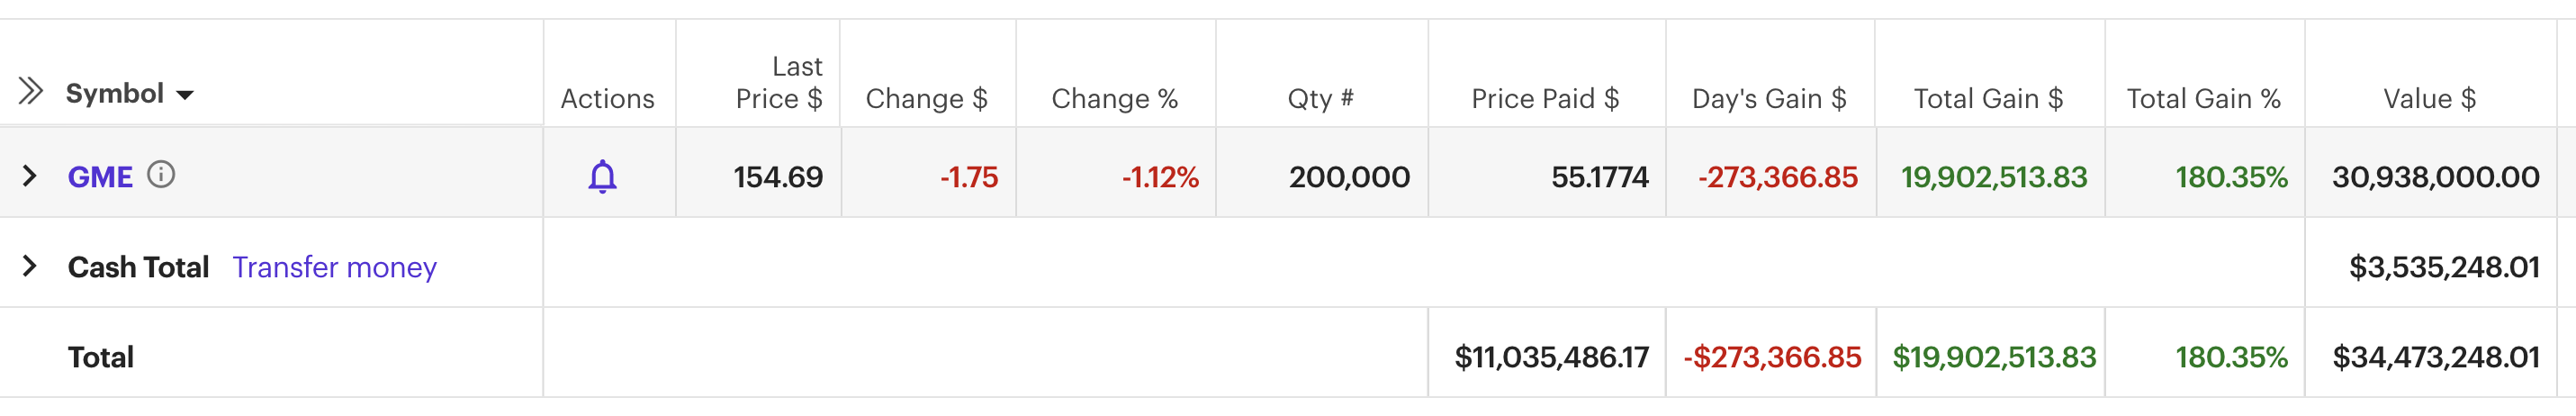Expand the Cash Total row

click(30, 266)
